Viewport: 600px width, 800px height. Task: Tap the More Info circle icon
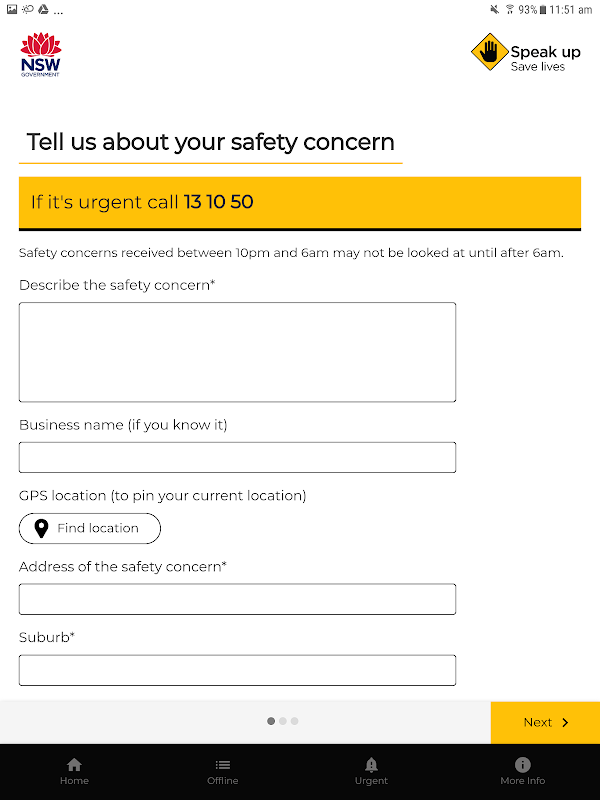522,765
